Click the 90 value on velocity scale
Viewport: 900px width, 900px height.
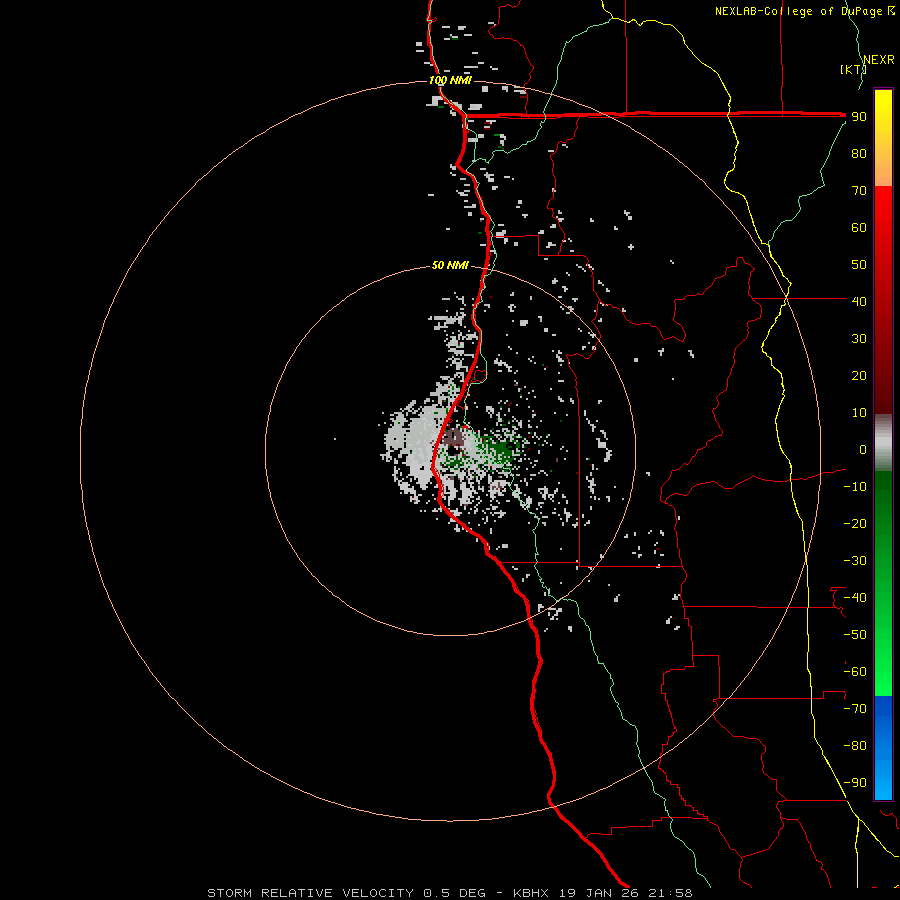[859, 117]
